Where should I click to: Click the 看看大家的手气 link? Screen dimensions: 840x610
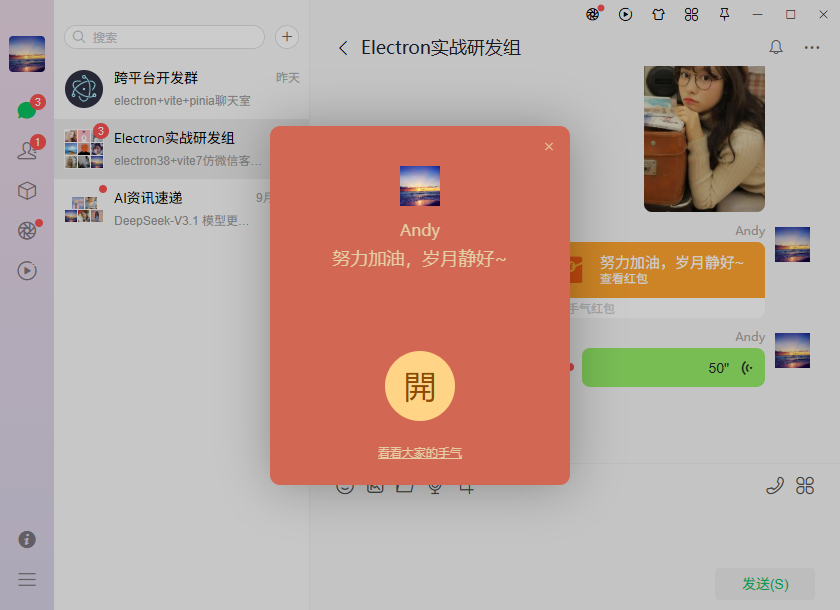(x=420, y=452)
